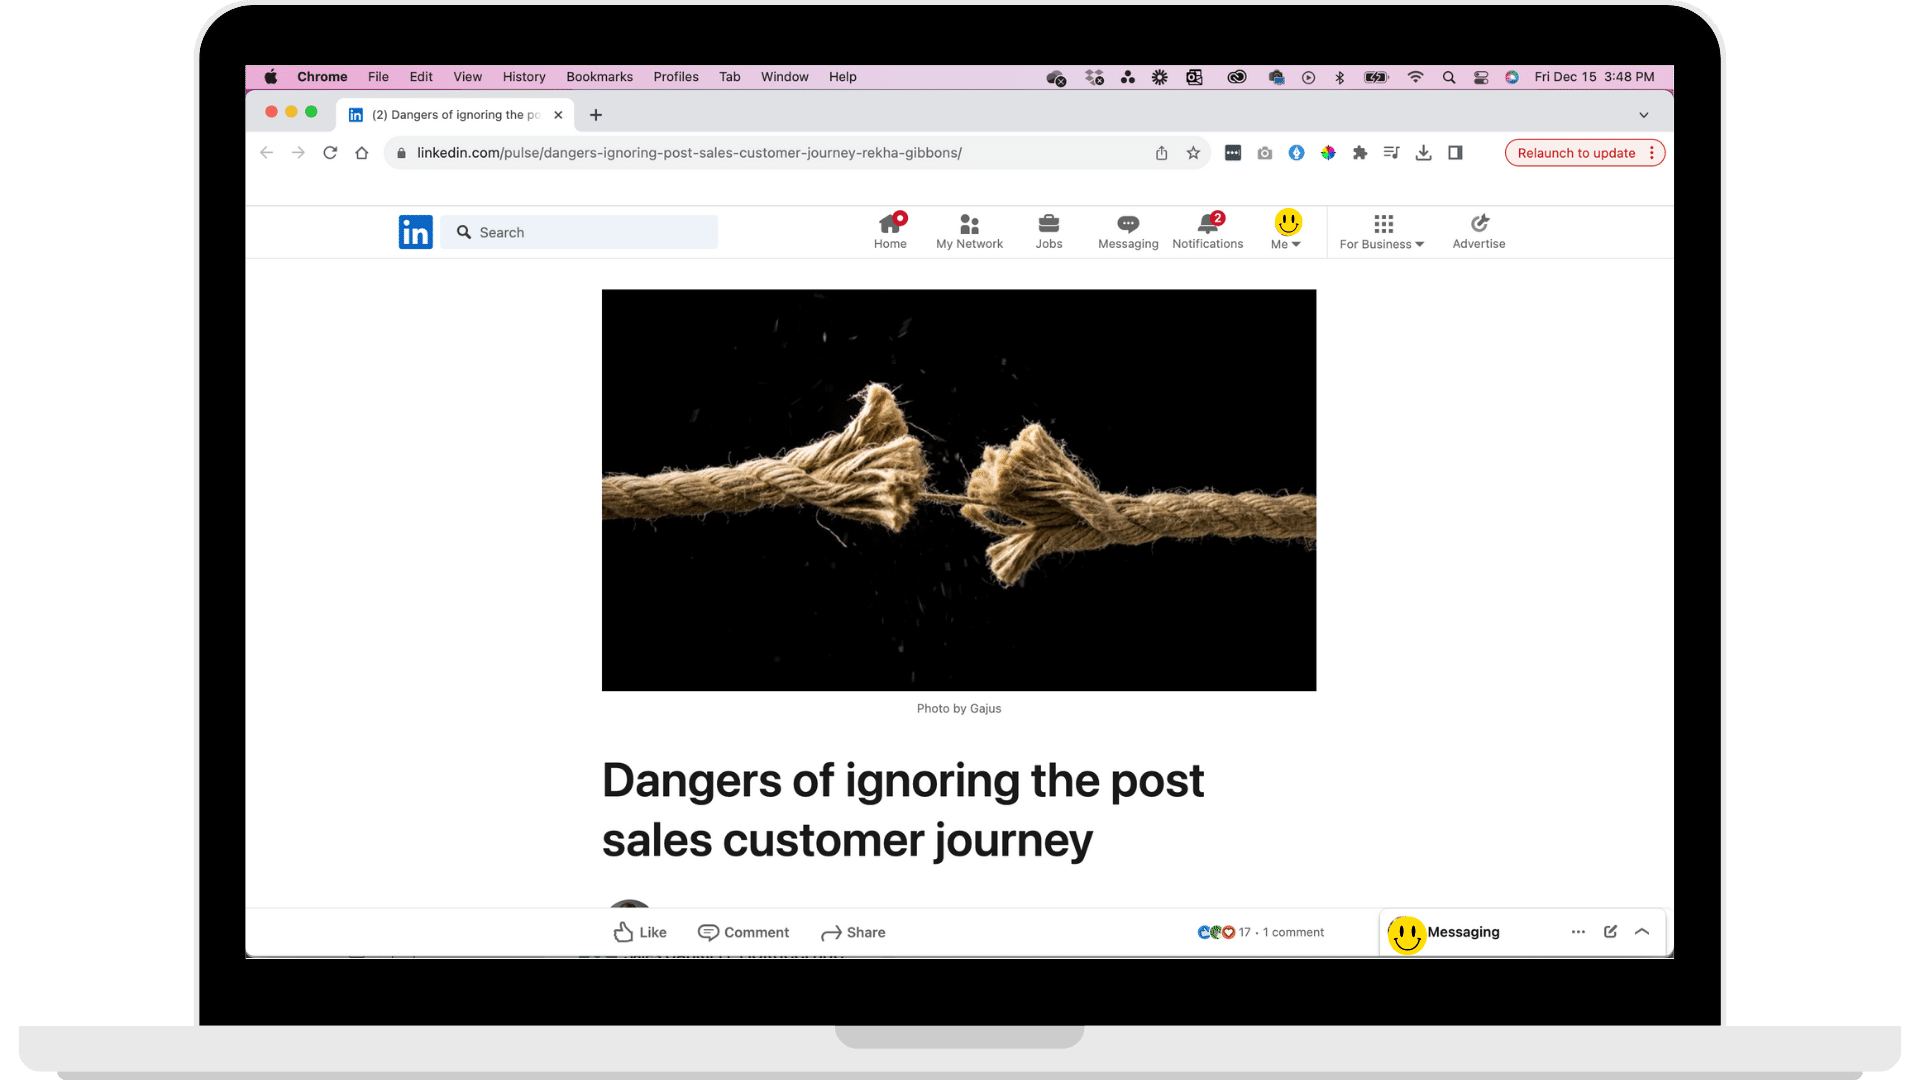This screenshot has width=1920, height=1080.
Task: Click in the LinkedIn Search field
Action: click(x=590, y=232)
